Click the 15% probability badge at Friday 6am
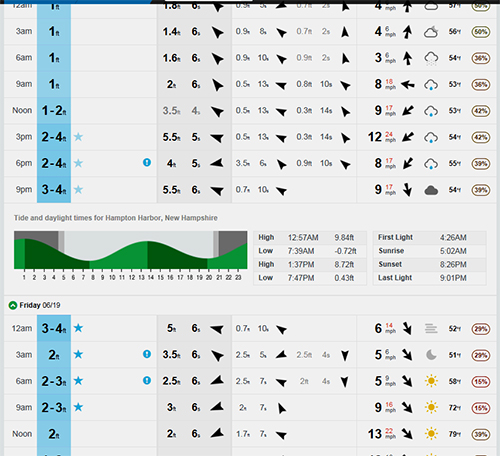Viewport: 500px width, 456px height. [x=481, y=381]
